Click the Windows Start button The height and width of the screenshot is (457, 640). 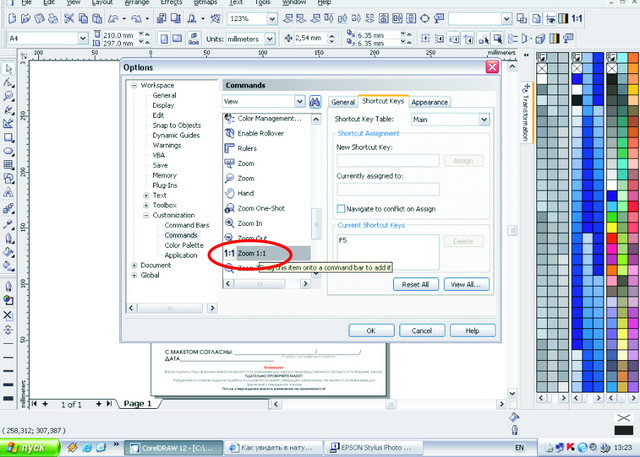click(x=29, y=448)
